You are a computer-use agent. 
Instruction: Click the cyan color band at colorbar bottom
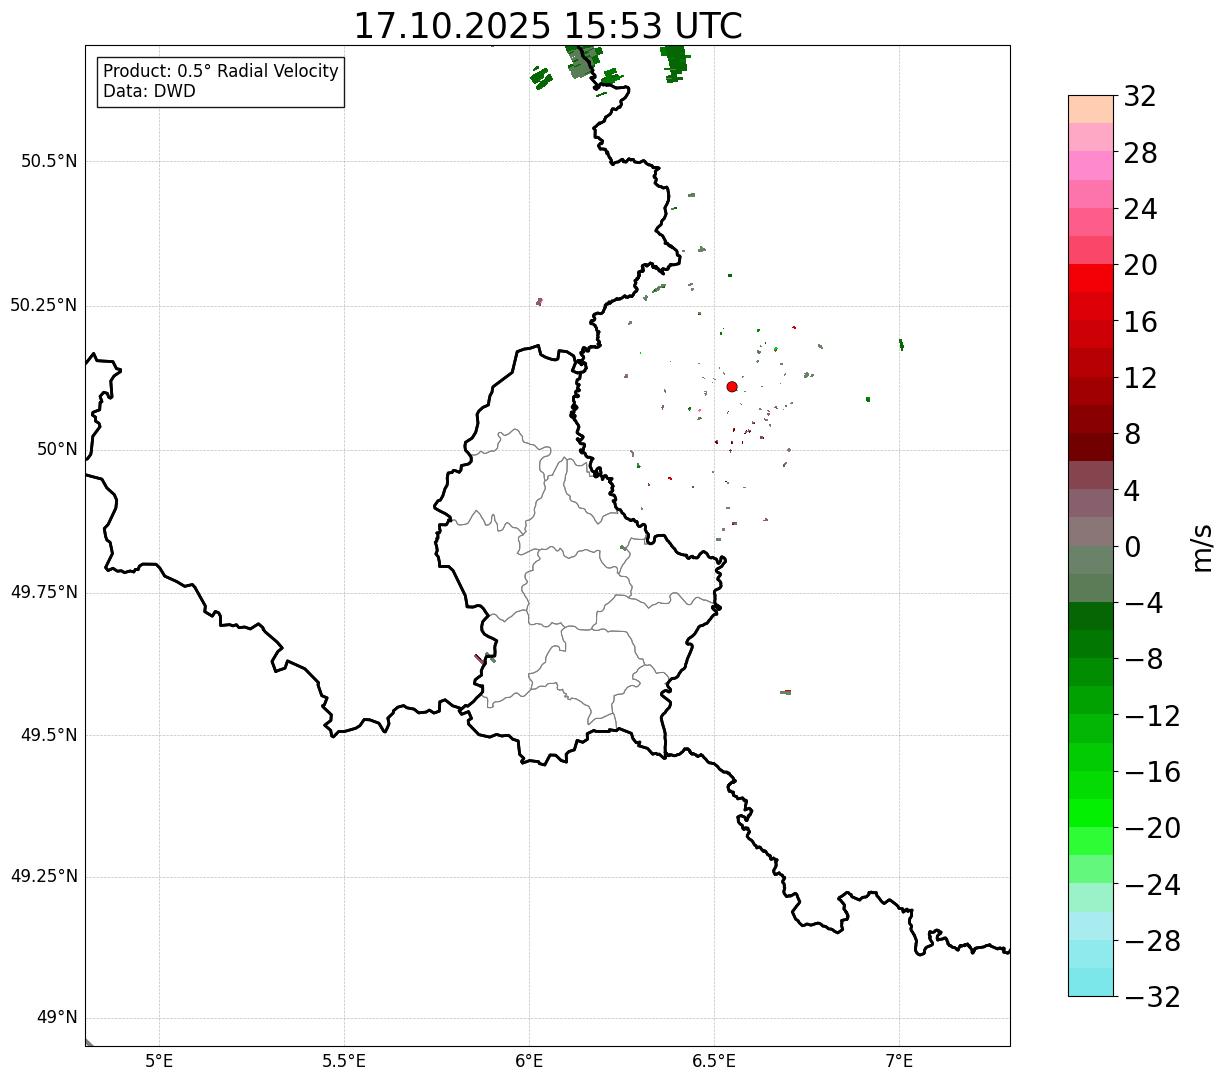1091,982
